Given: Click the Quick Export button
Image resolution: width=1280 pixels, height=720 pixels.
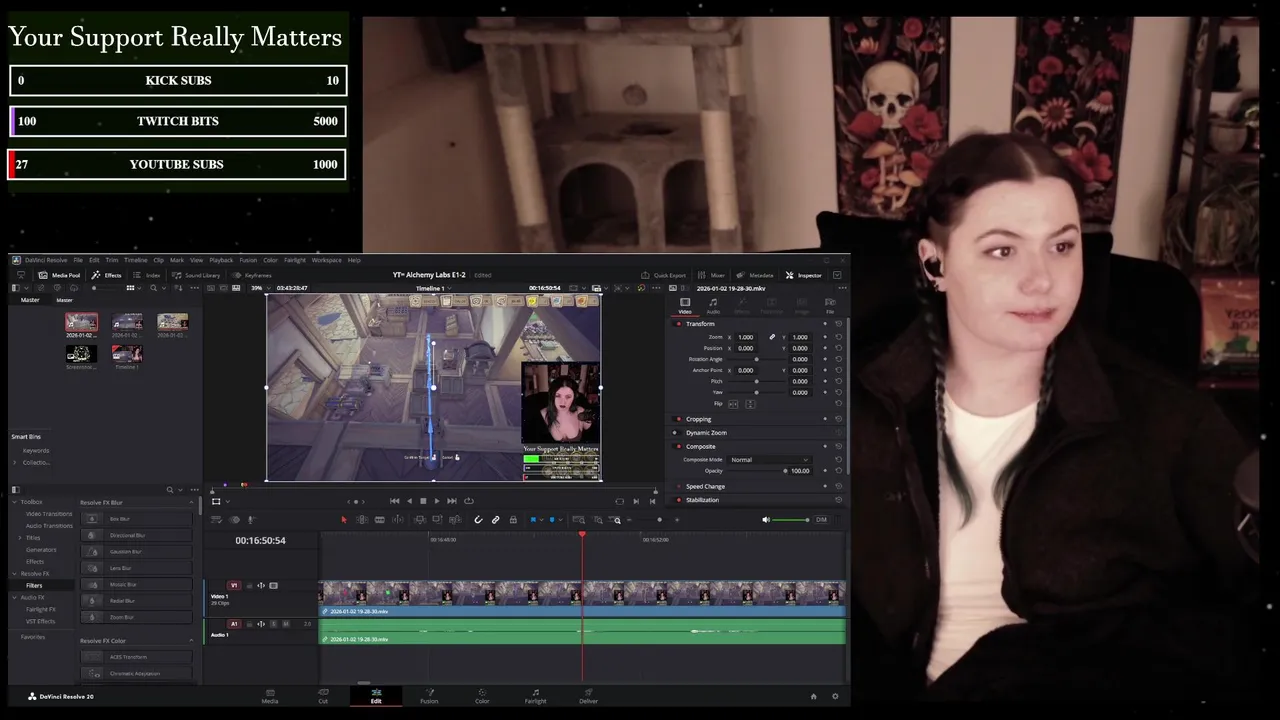Looking at the screenshot, I should [664, 275].
